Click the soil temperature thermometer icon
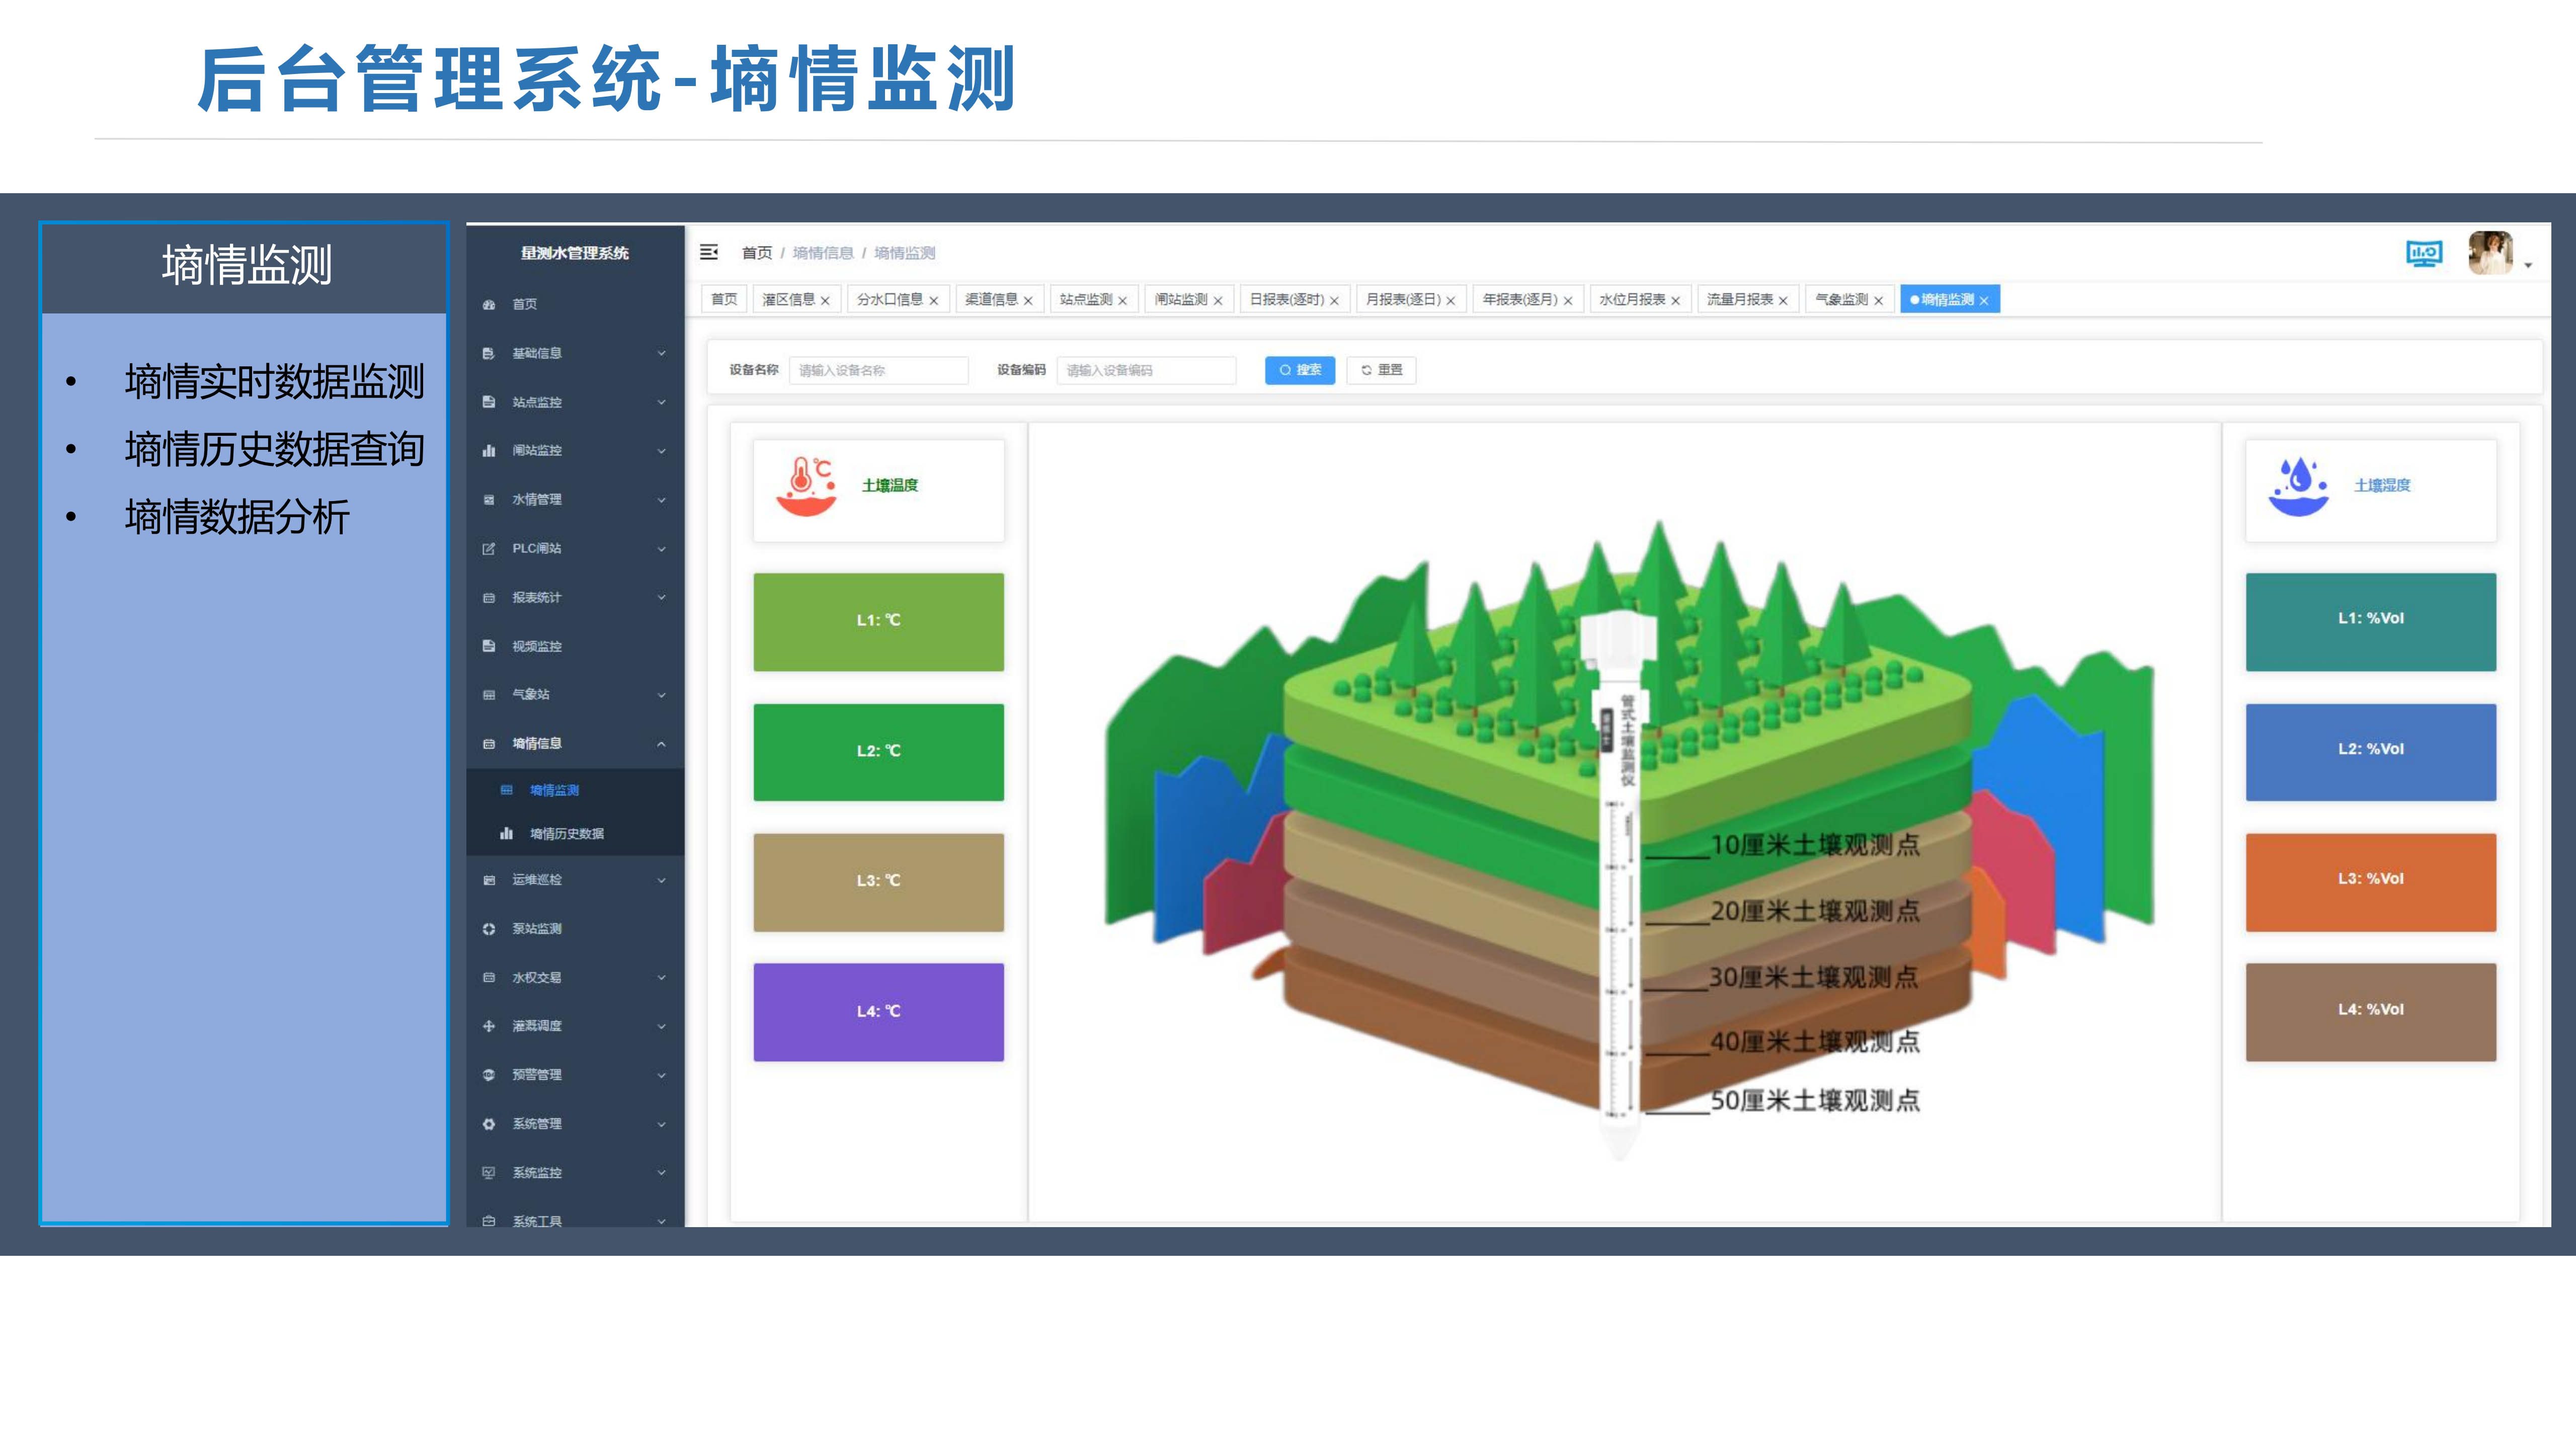 point(806,486)
